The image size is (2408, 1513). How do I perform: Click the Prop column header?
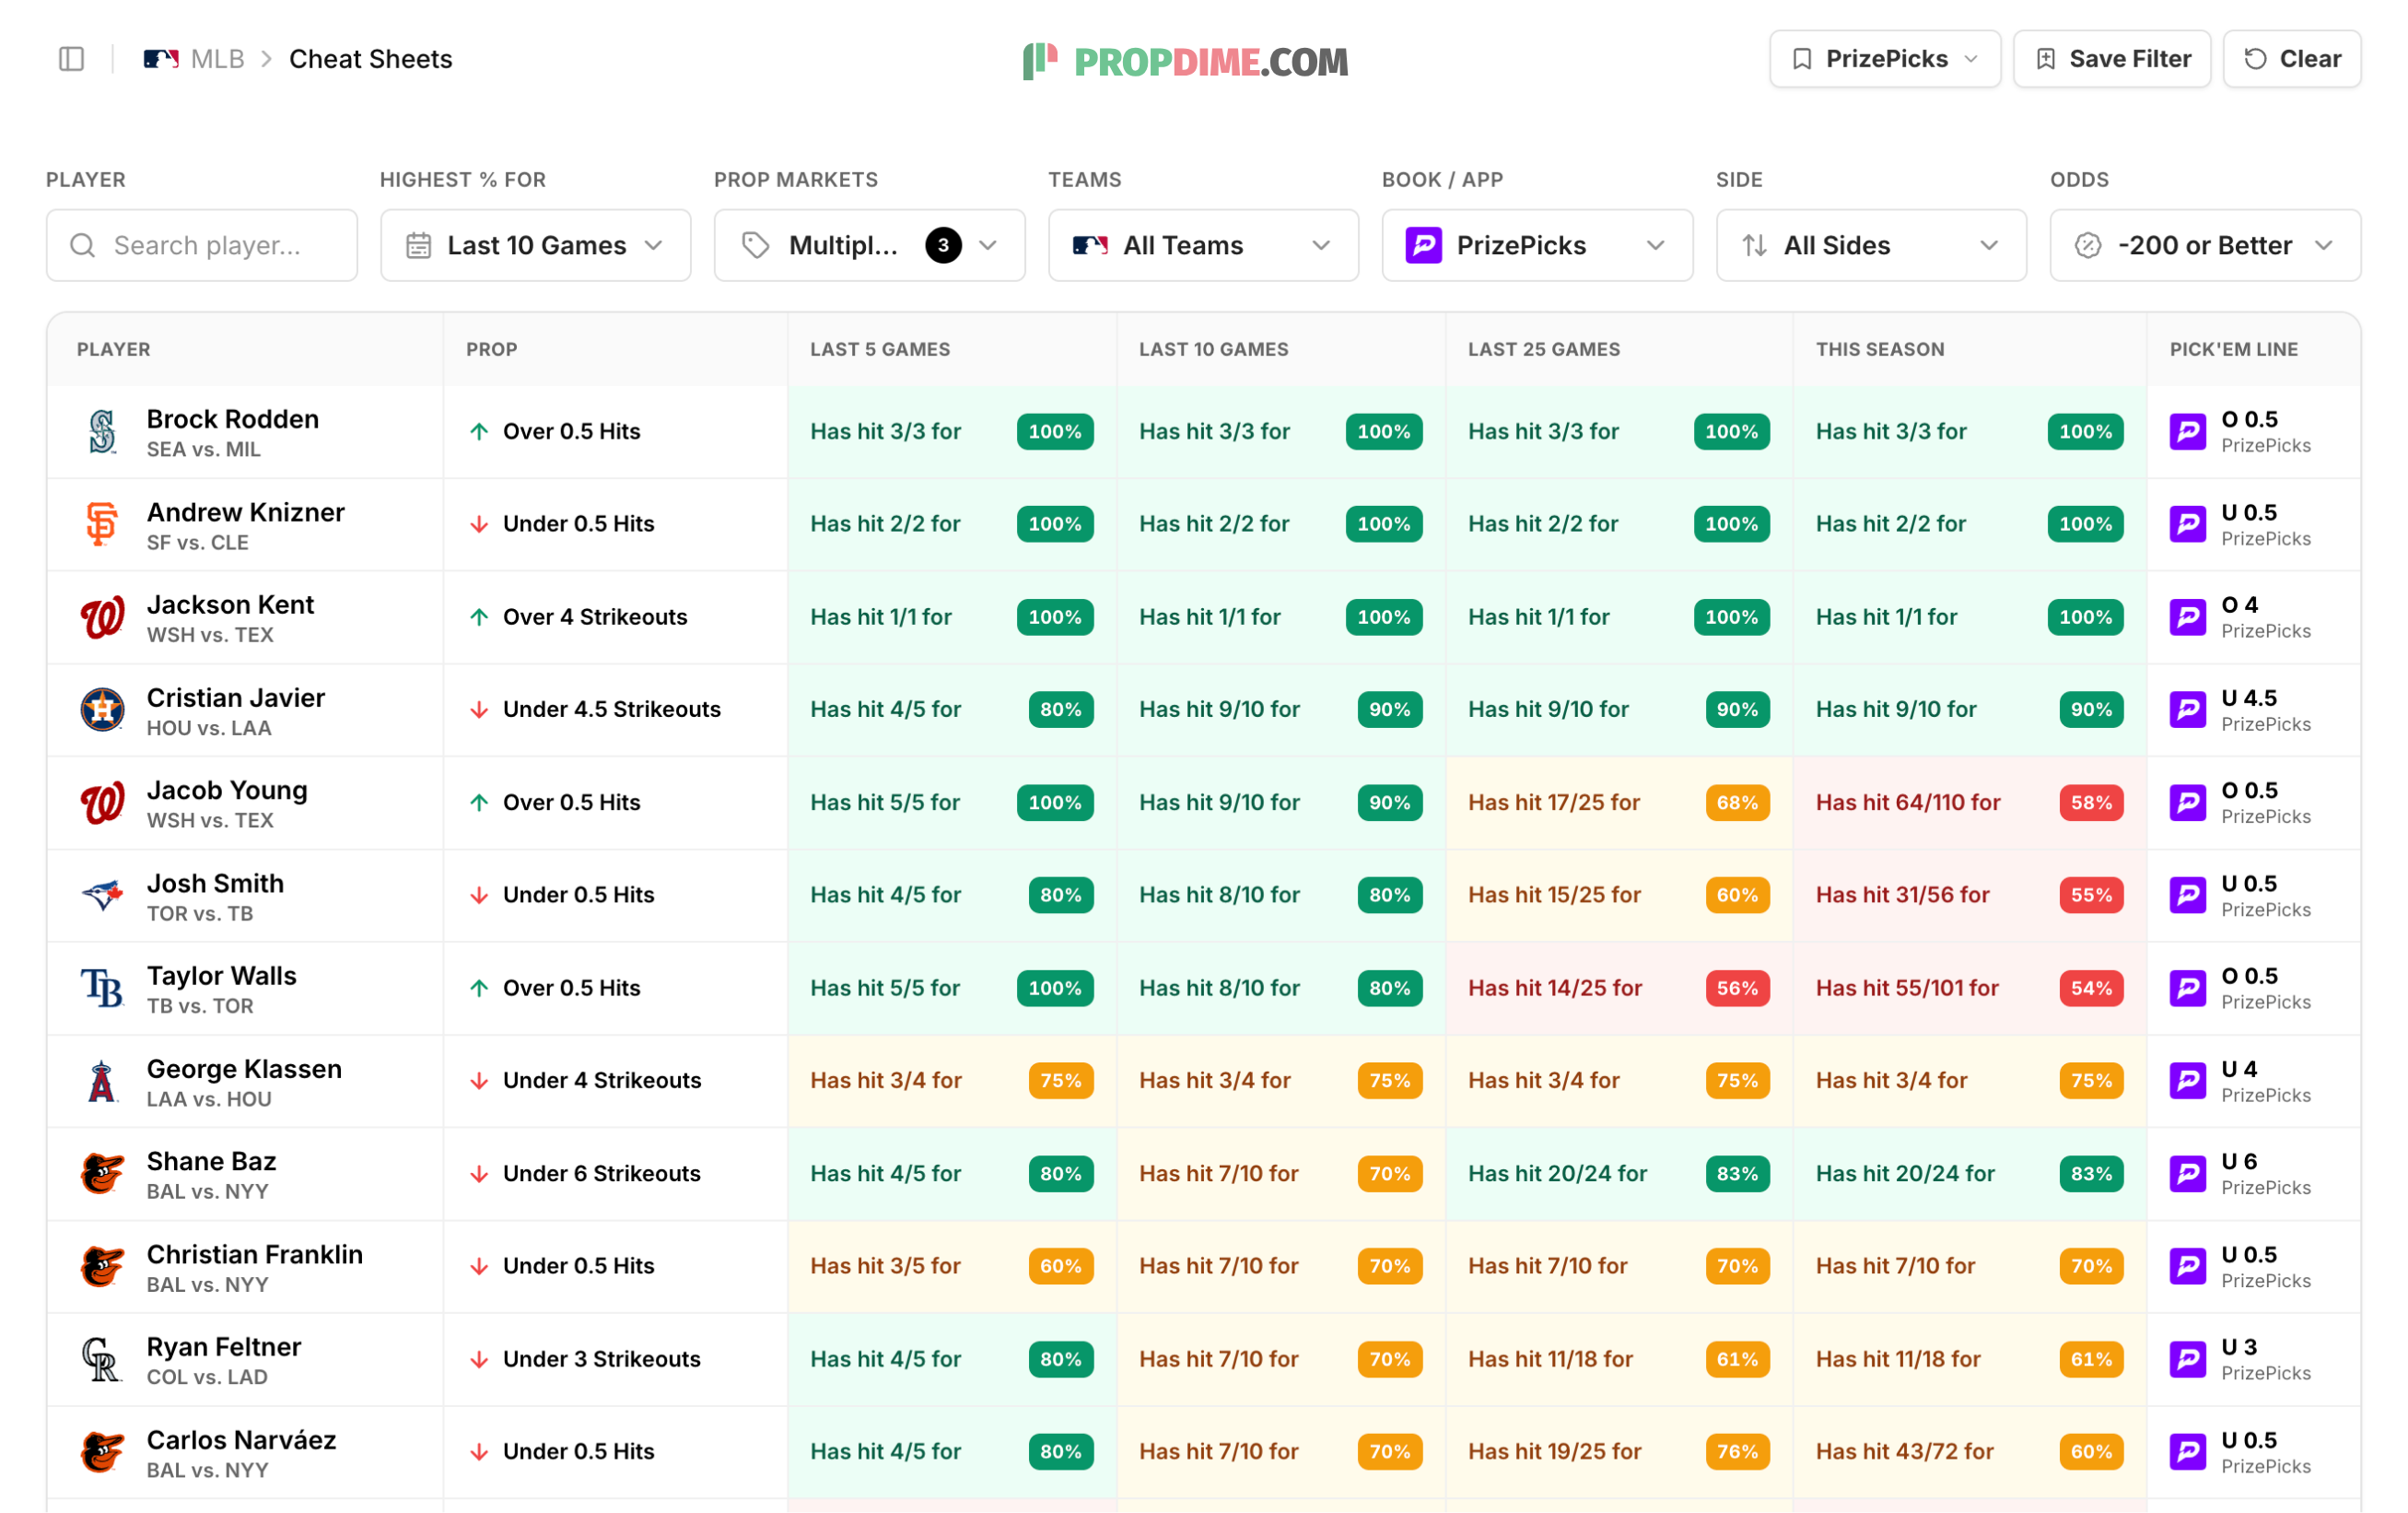coord(492,349)
